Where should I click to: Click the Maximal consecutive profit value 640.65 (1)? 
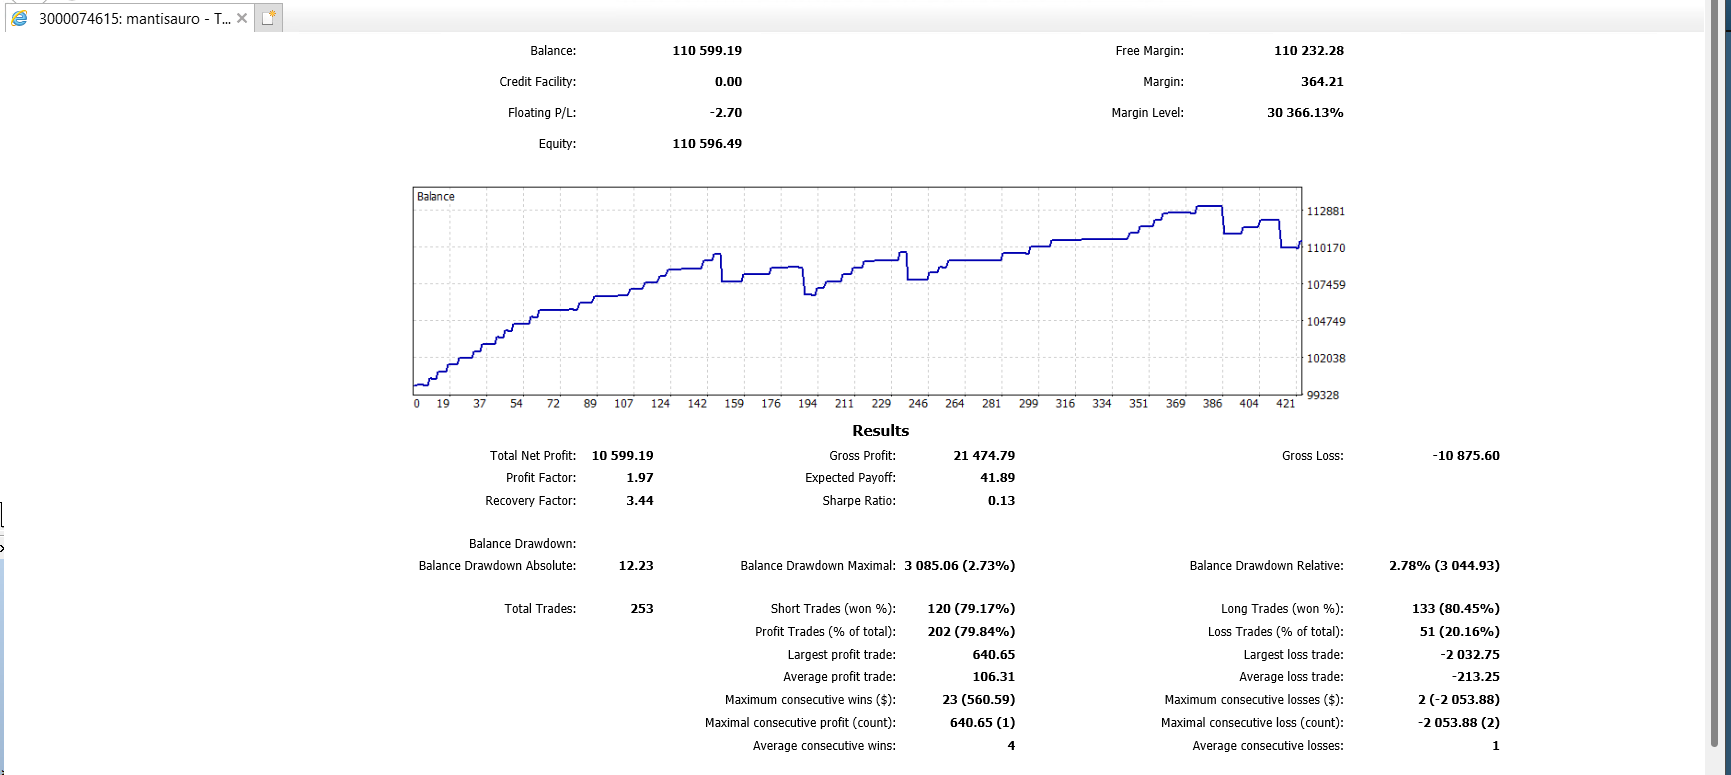click(x=982, y=723)
